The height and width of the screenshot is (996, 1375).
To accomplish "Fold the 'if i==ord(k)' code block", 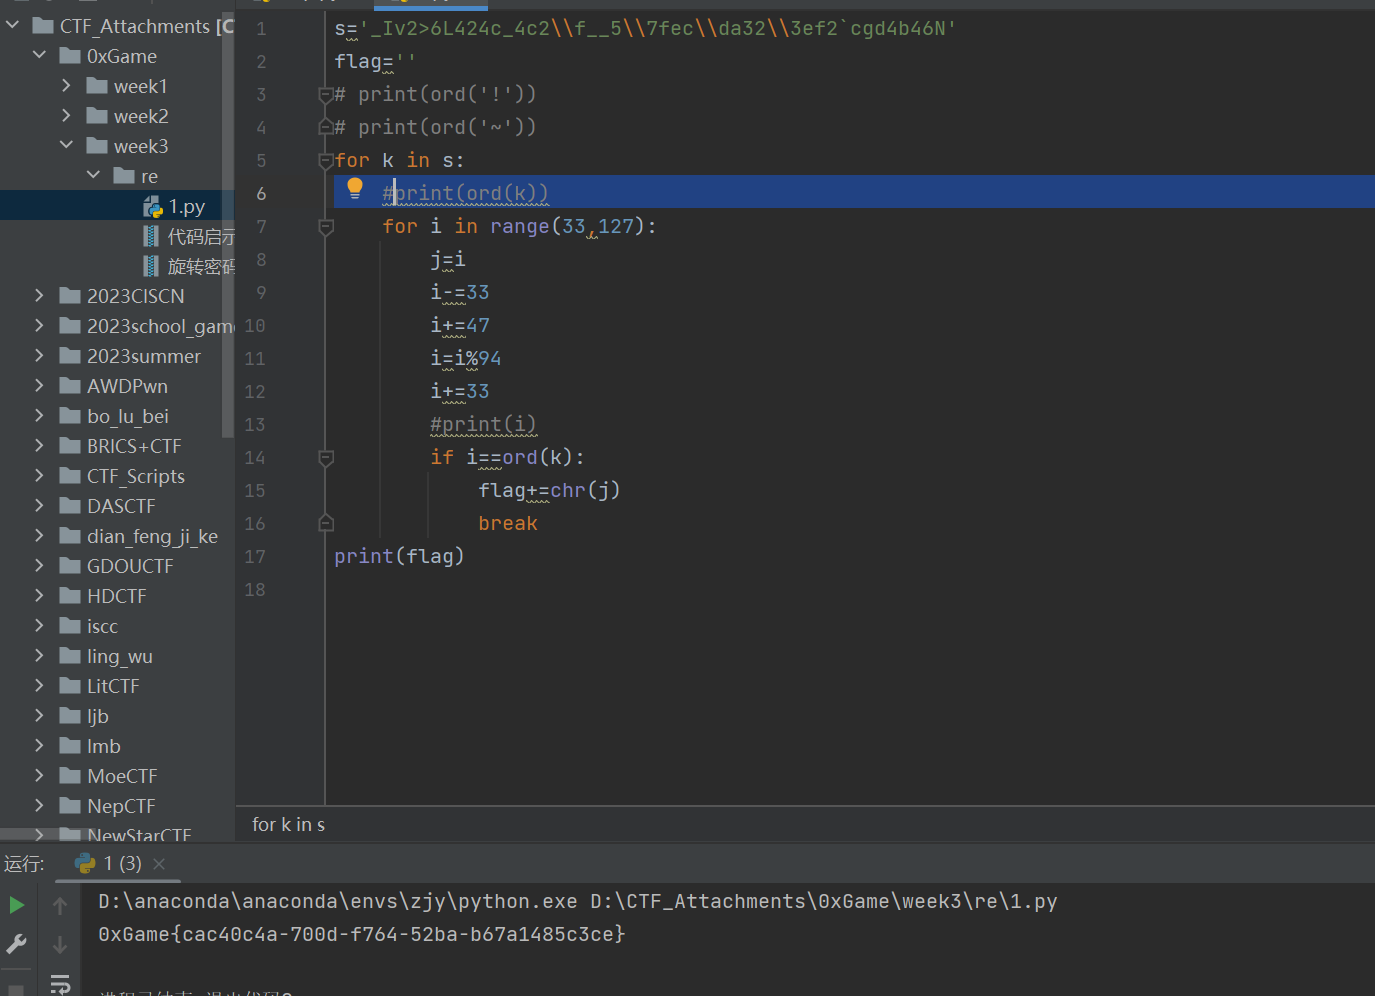I will tap(325, 458).
